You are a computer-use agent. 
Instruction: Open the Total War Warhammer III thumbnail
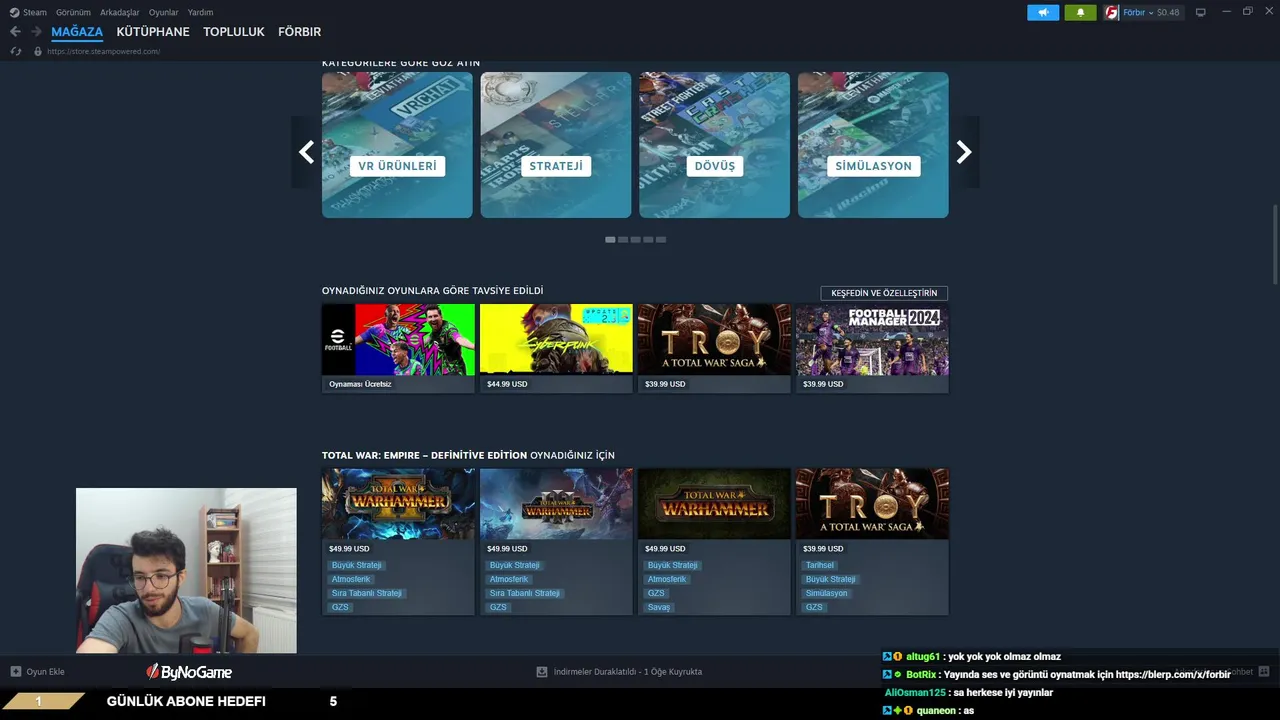pos(556,504)
